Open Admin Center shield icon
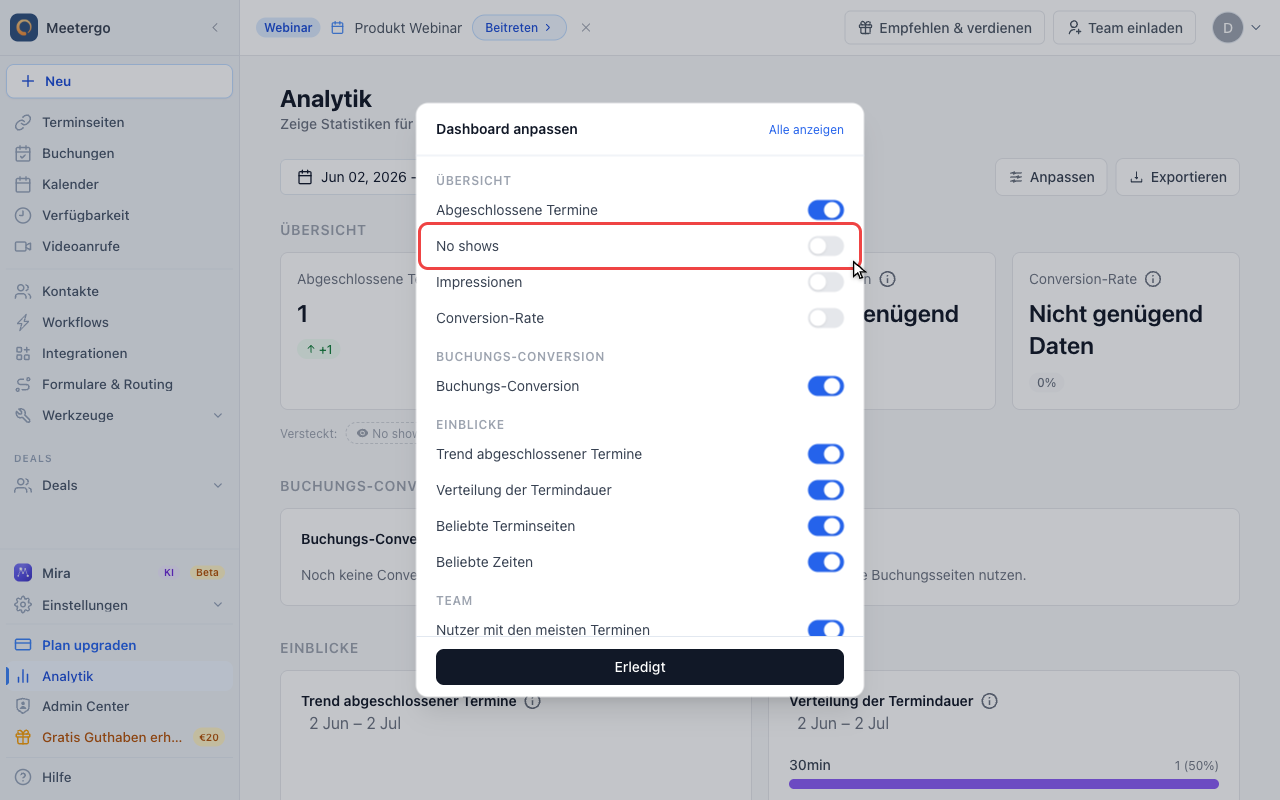Screen dimensions: 1280x800 coord(23,706)
